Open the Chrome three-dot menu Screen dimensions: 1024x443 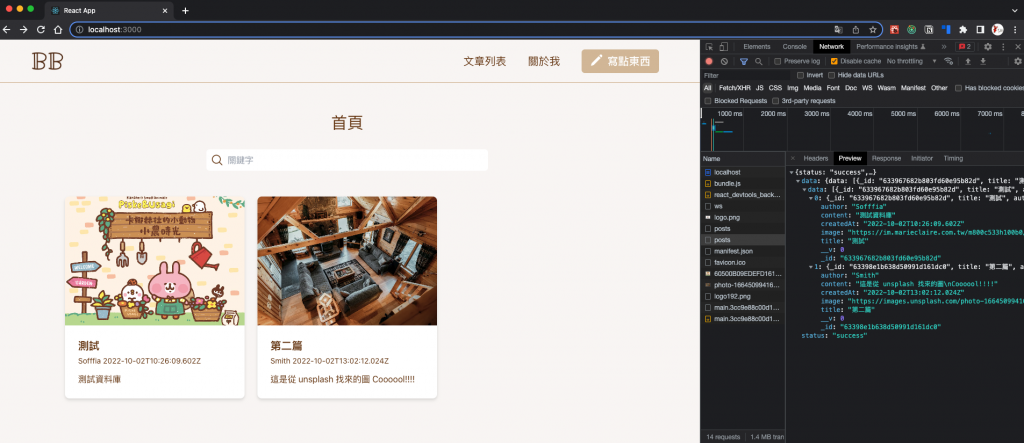pyautogui.click(x=1016, y=29)
